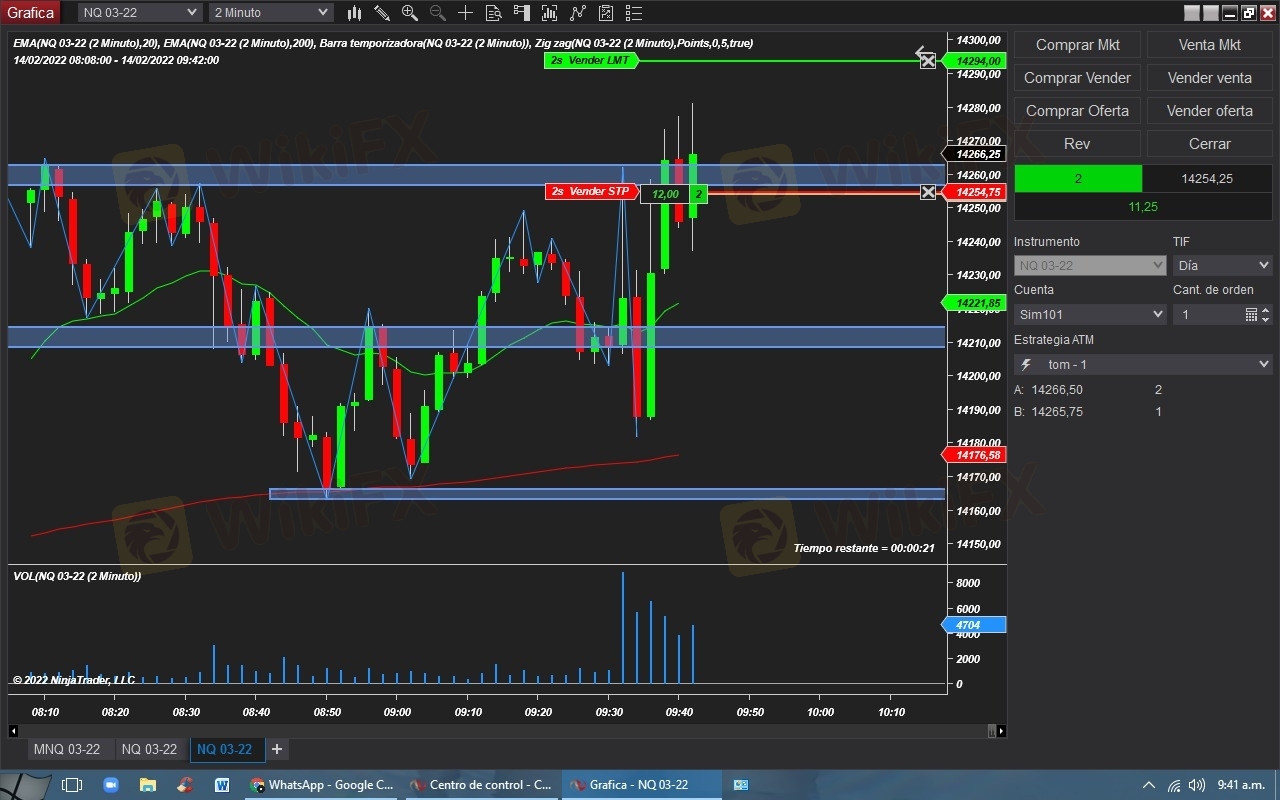
Task: Open the data box icon
Action: (493, 13)
